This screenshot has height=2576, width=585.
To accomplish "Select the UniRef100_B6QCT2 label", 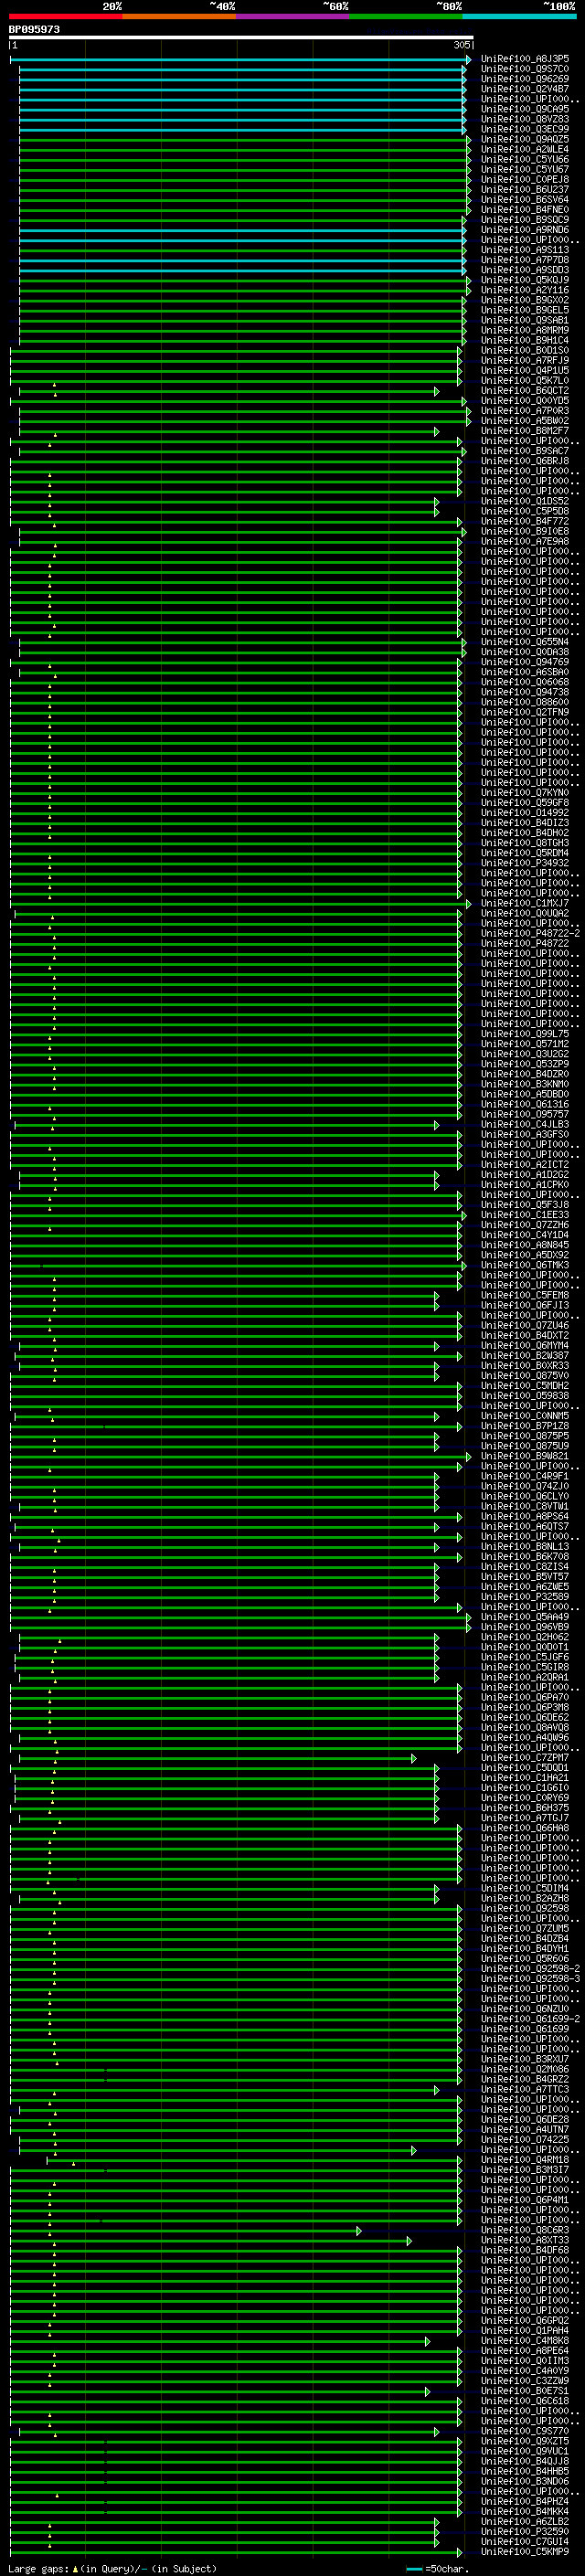I will point(525,390).
